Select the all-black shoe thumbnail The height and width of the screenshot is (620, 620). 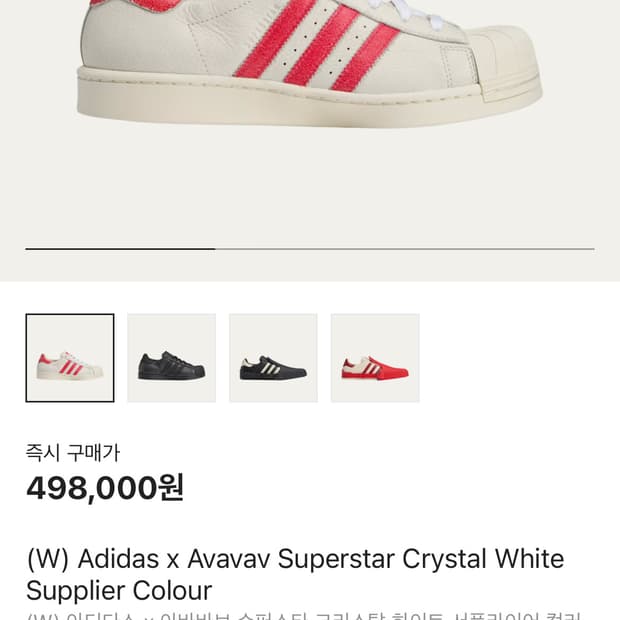(171, 358)
